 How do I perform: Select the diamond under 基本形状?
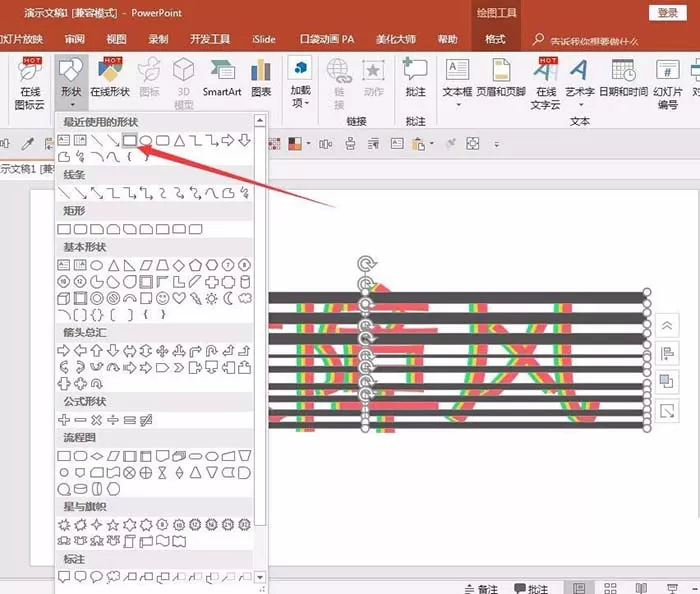179,266
